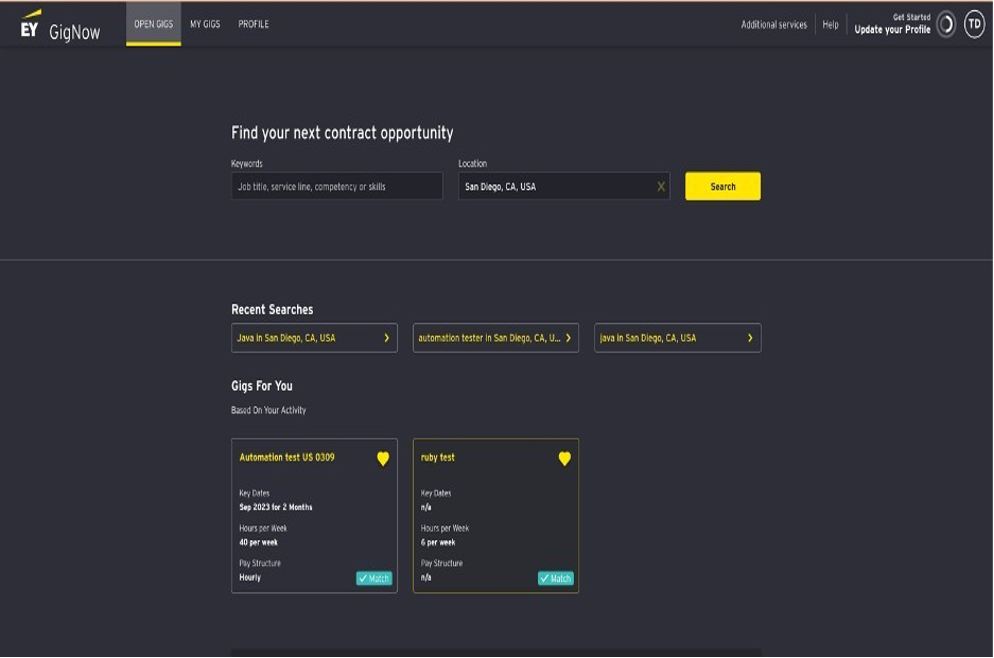Click the Help link in header
Viewport: 994px width, 658px height.
point(830,25)
